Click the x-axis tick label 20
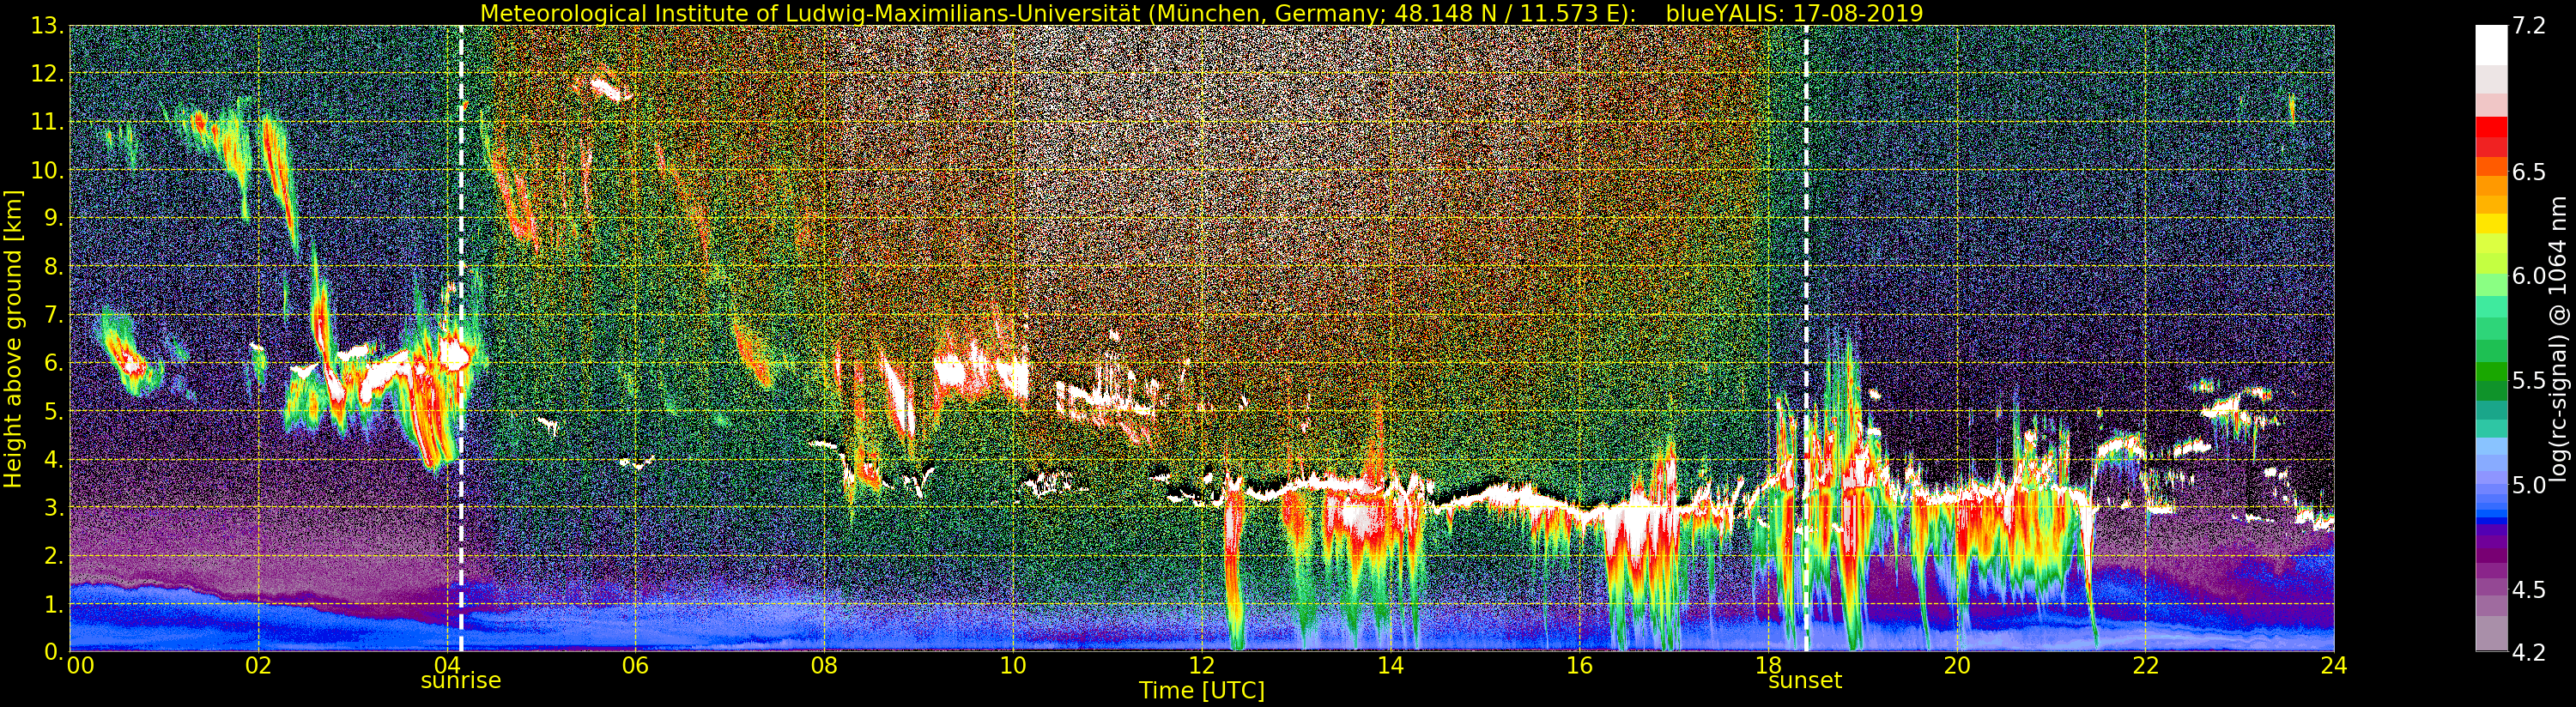The height and width of the screenshot is (707, 2576). [1957, 665]
